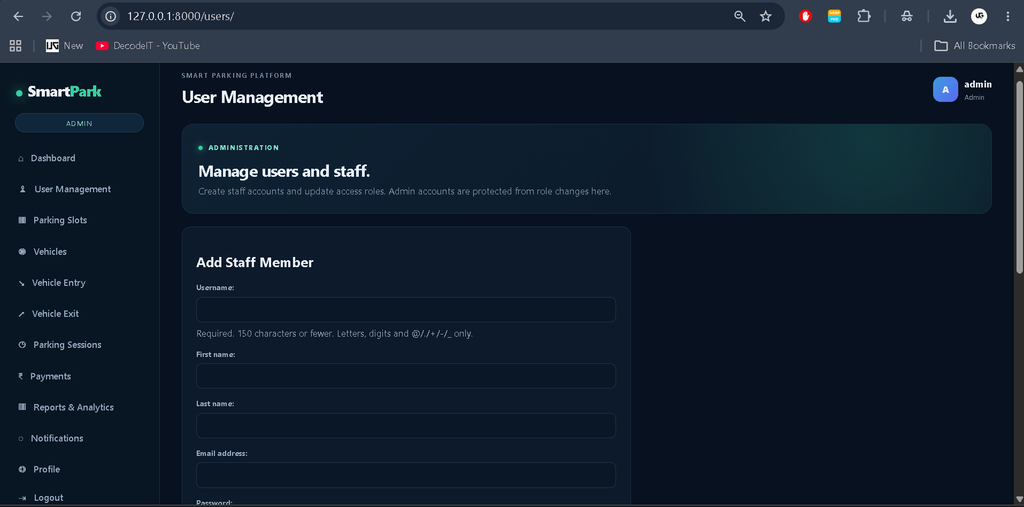Go to the Parking Slots page
Image resolution: width=1024 pixels, height=507 pixels.
(60, 220)
